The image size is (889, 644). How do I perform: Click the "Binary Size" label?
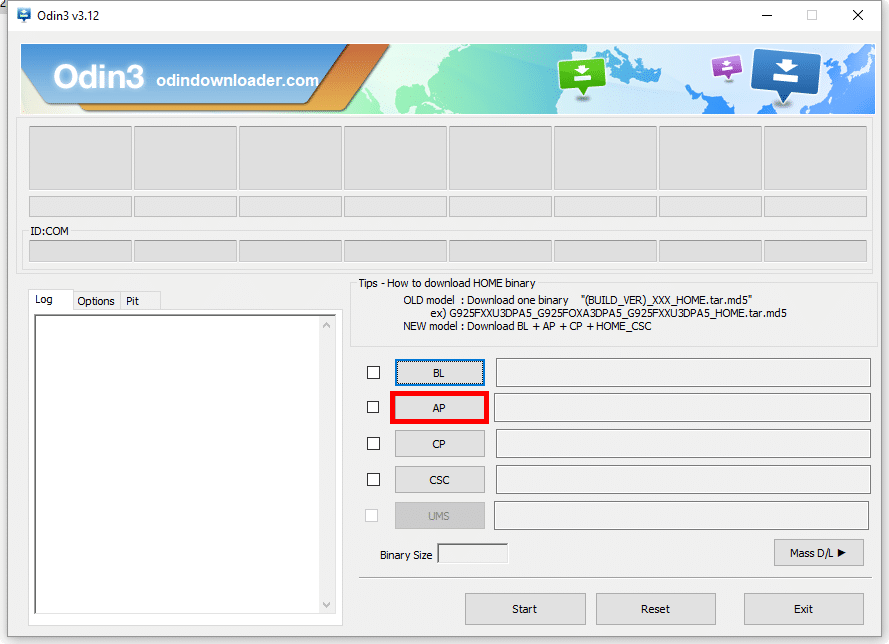click(406, 555)
